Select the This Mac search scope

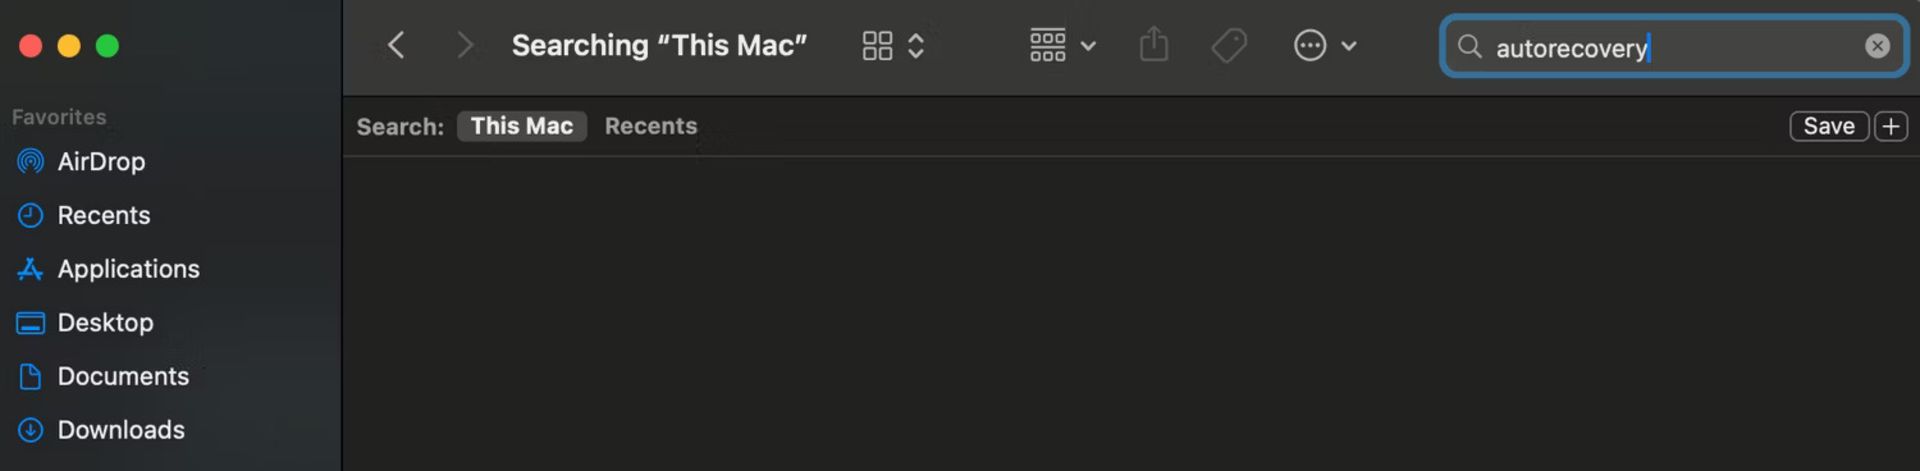(x=521, y=126)
